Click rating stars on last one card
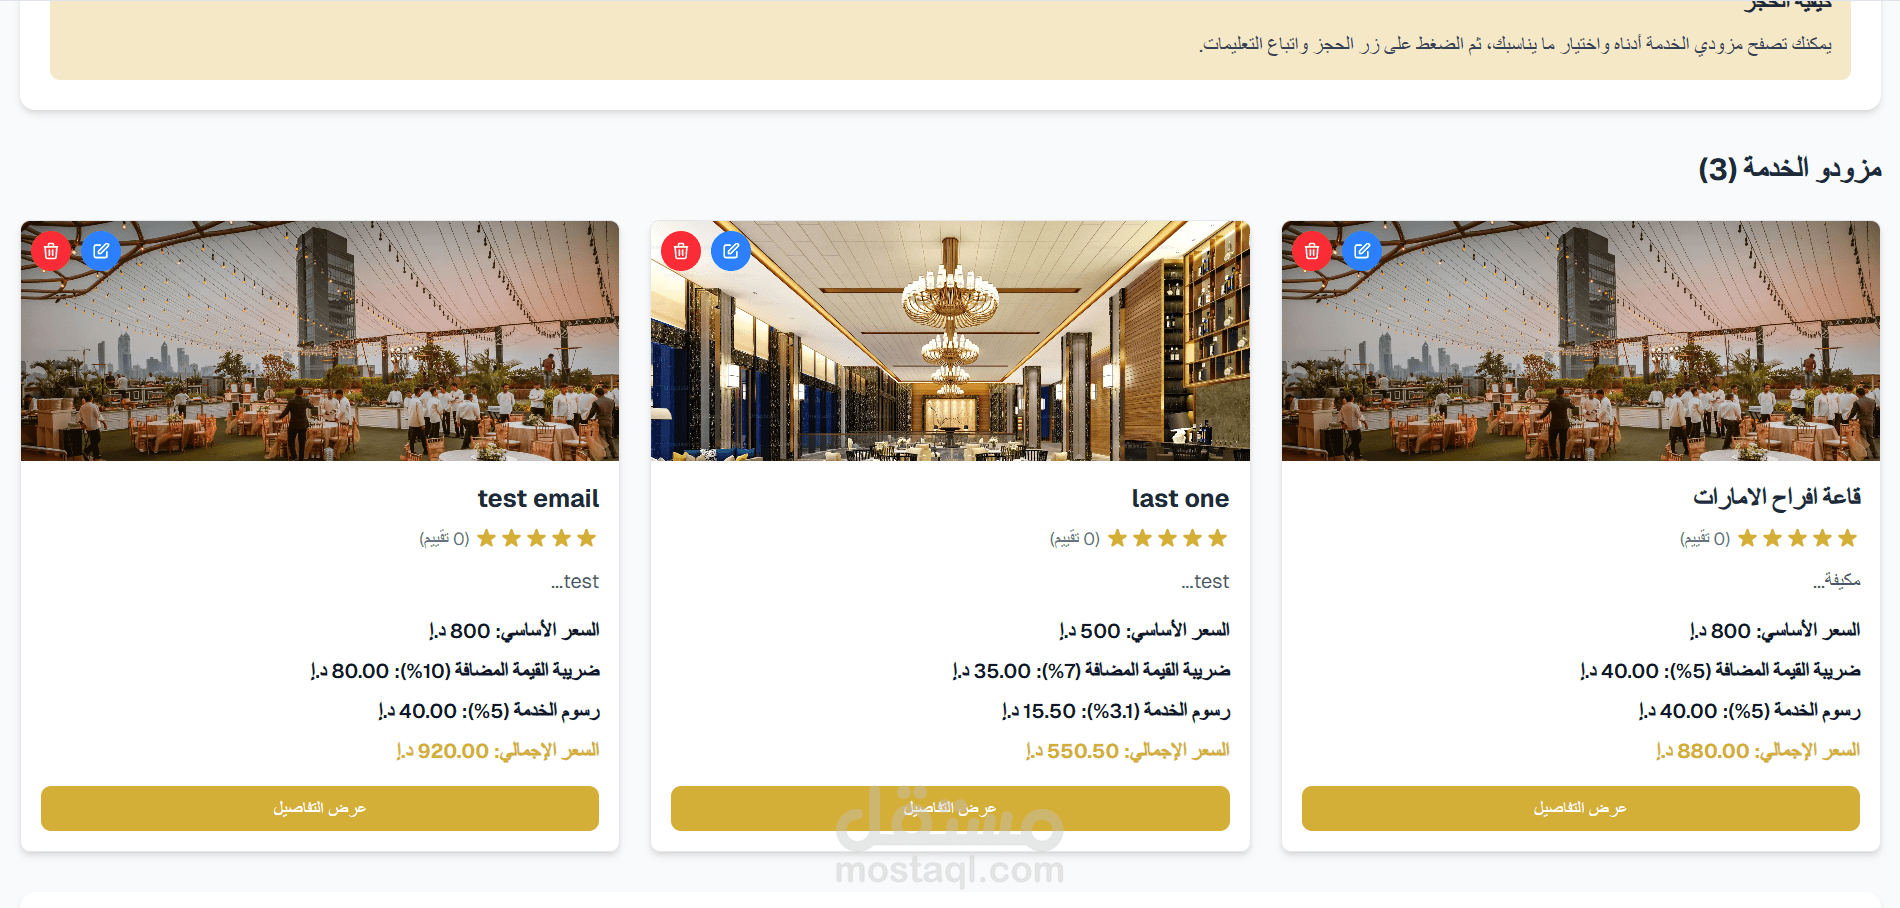The image size is (1900, 908). pyautogui.click(x=1167, y=538)
